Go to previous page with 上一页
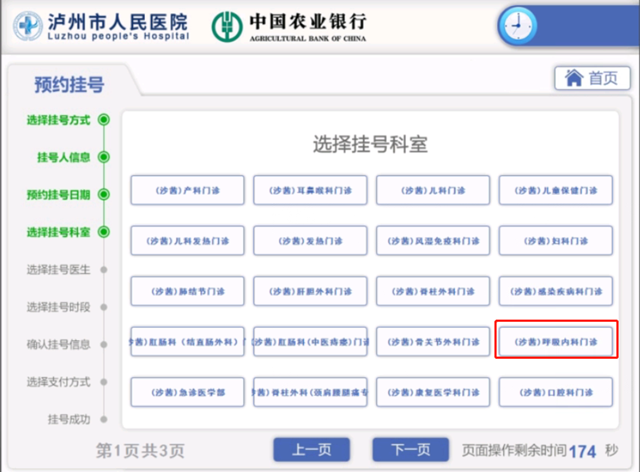Viewport: 640px width, 472px height. pos(312,450)
